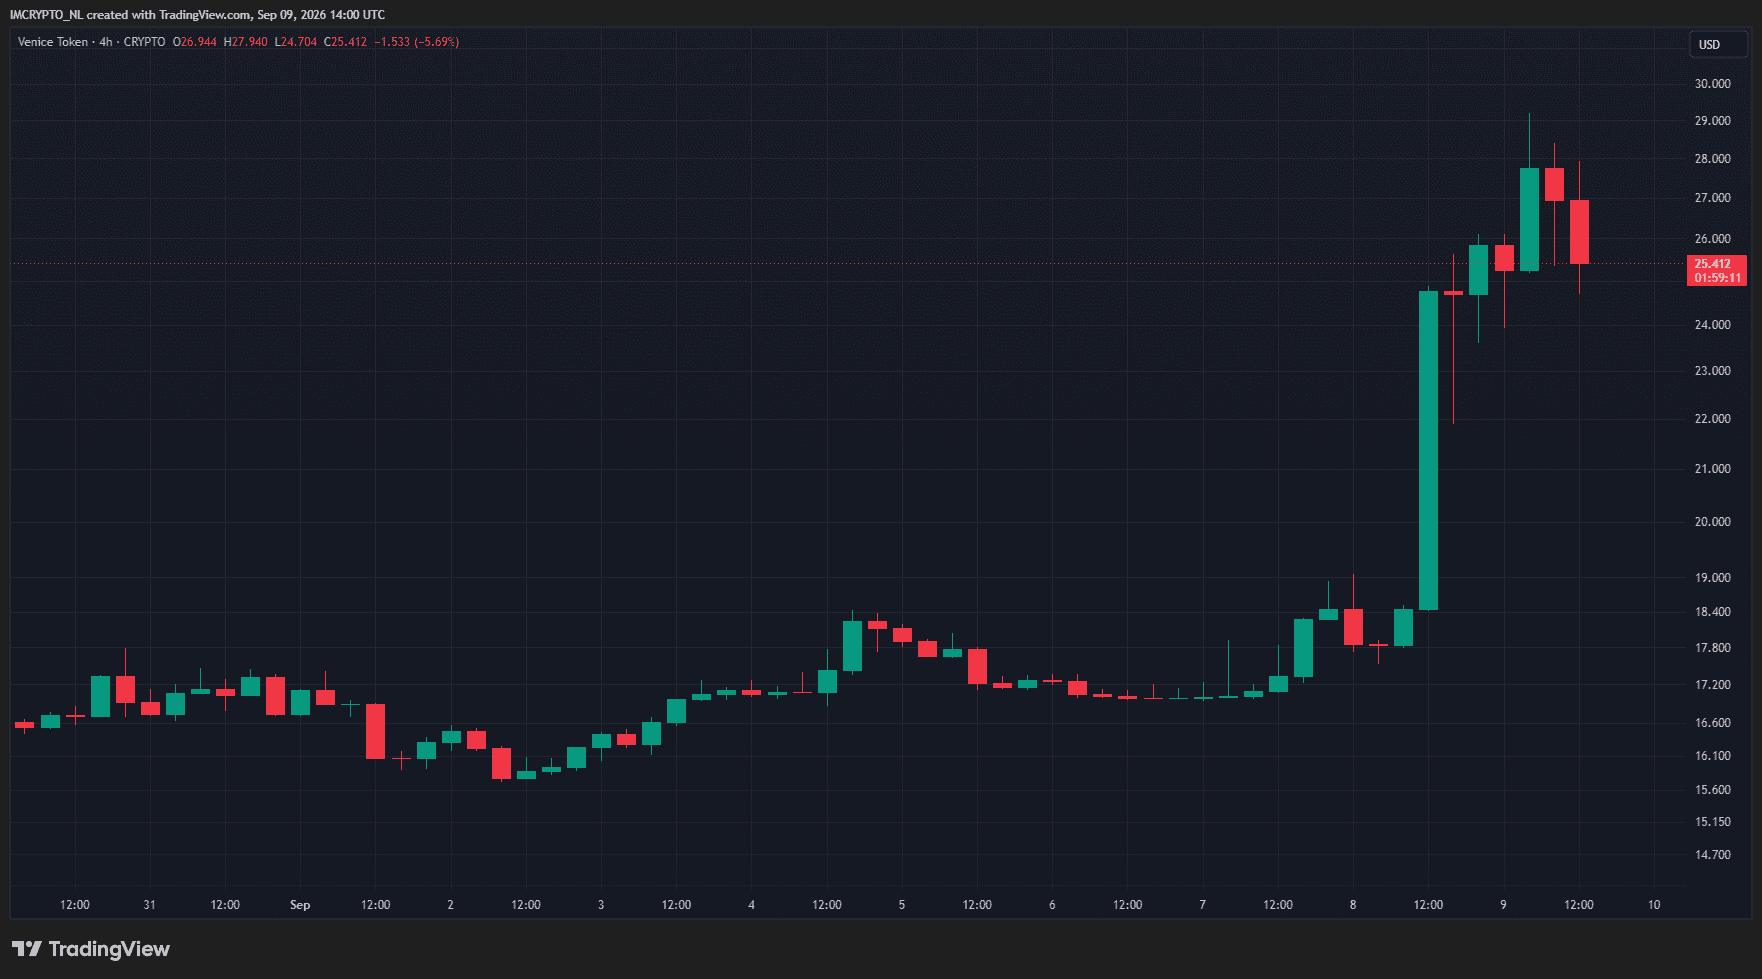Click the 15.150 price axis label
This screenshot has width=1762, height=979.
tap(1713, 822)
